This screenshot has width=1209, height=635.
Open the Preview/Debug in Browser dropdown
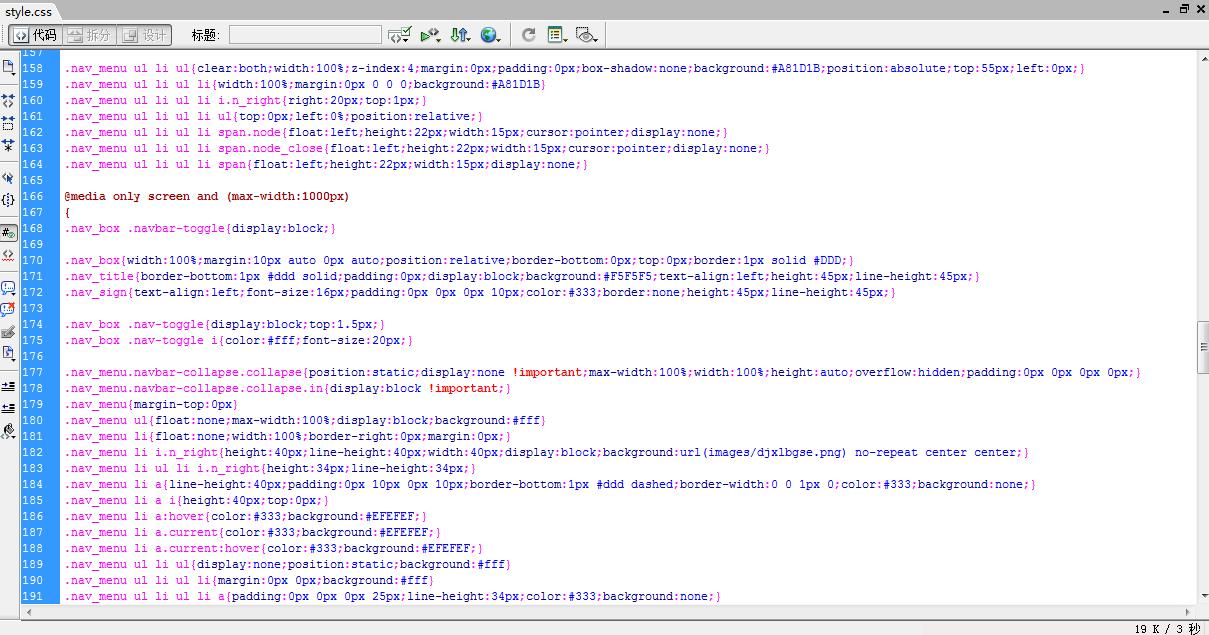pos(431,35)
